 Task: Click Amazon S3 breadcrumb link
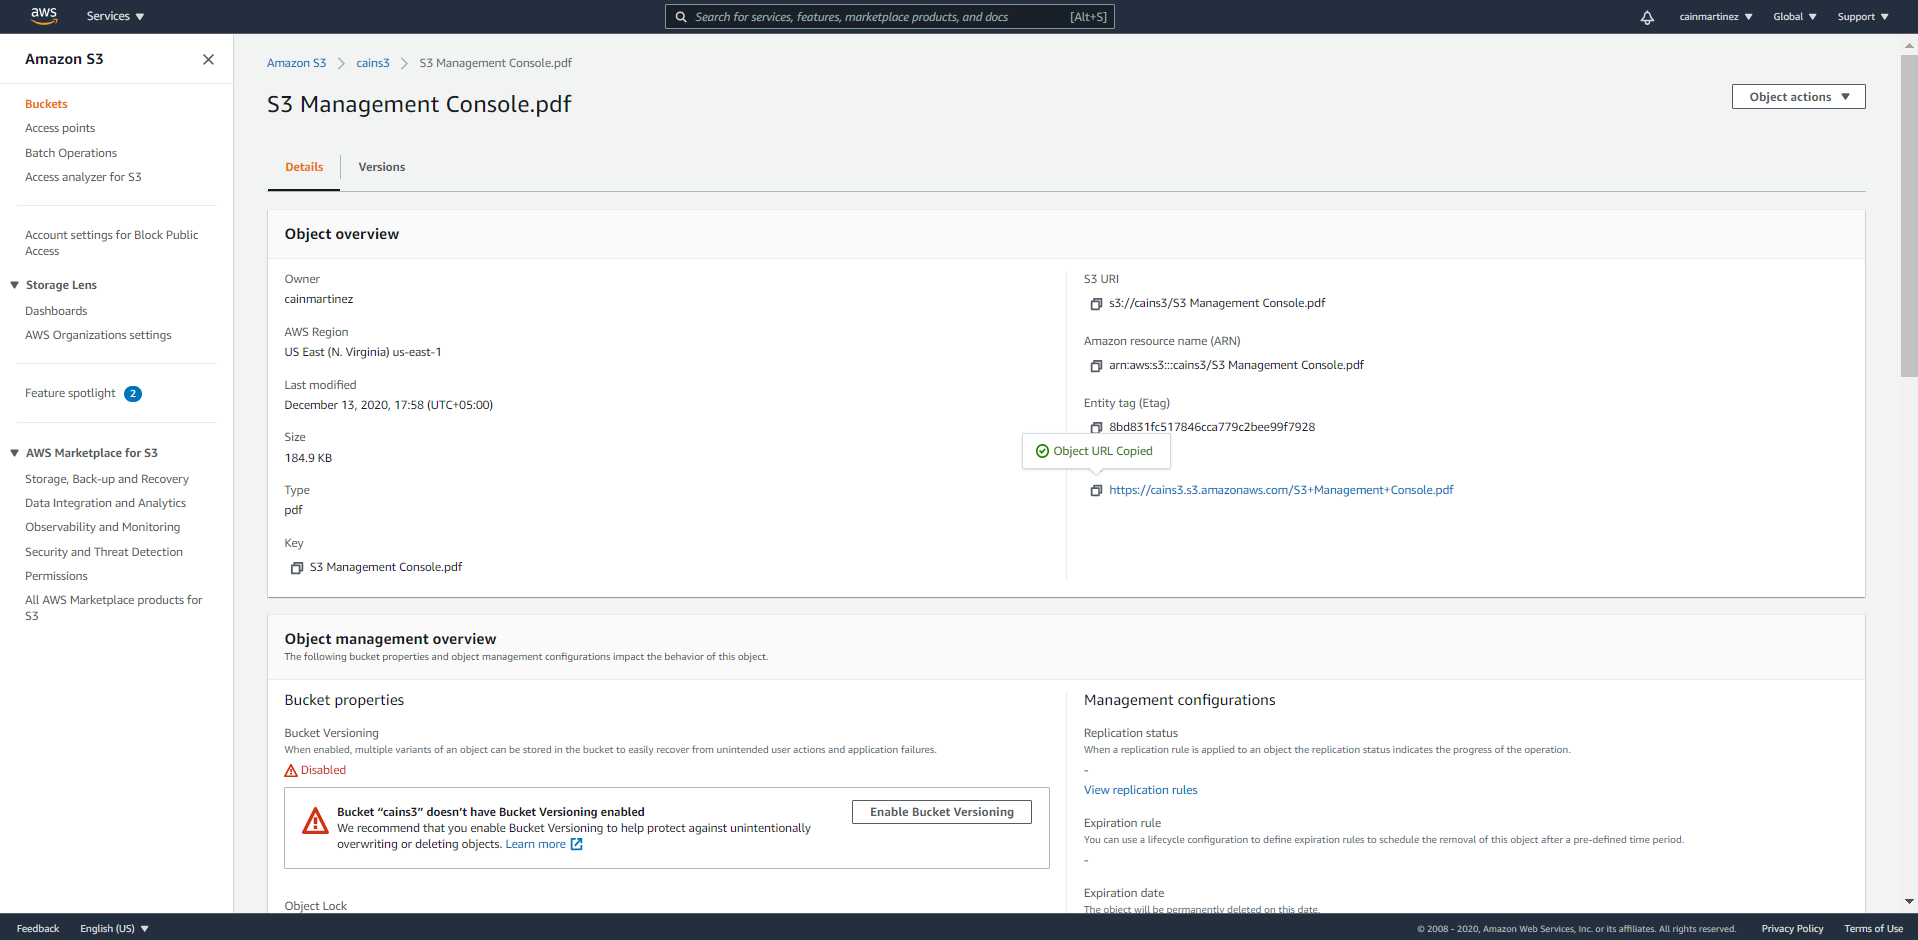296,63
